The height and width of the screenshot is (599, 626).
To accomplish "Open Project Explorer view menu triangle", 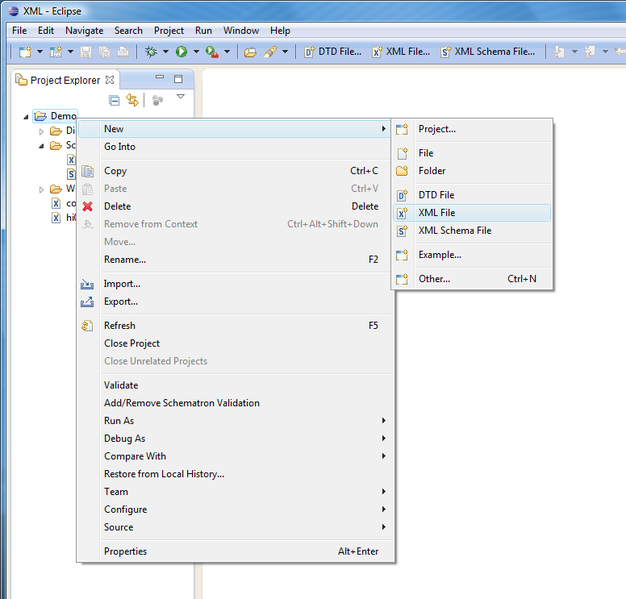I will click(181, 96).
